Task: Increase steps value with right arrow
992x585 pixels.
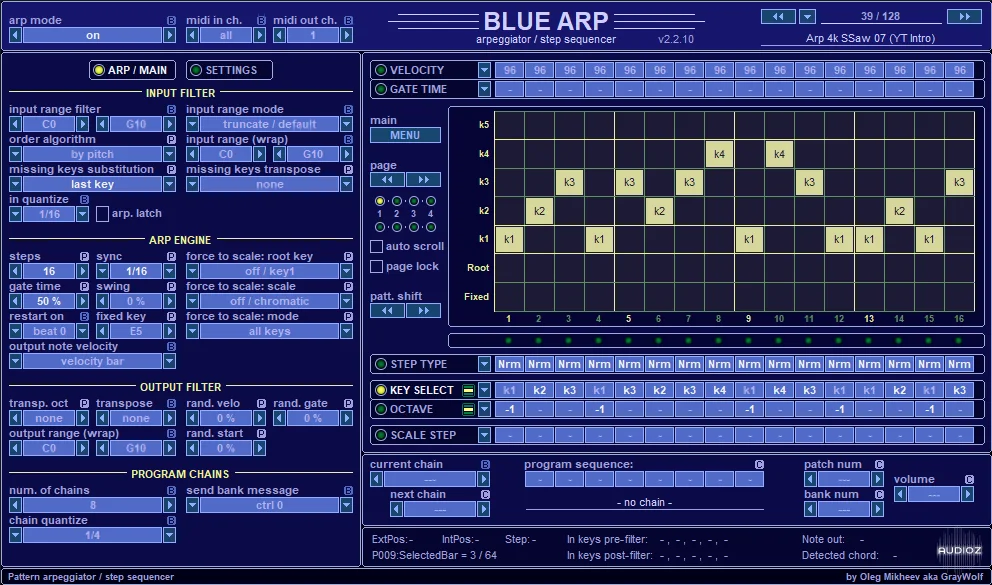Action: pos(82,271)
